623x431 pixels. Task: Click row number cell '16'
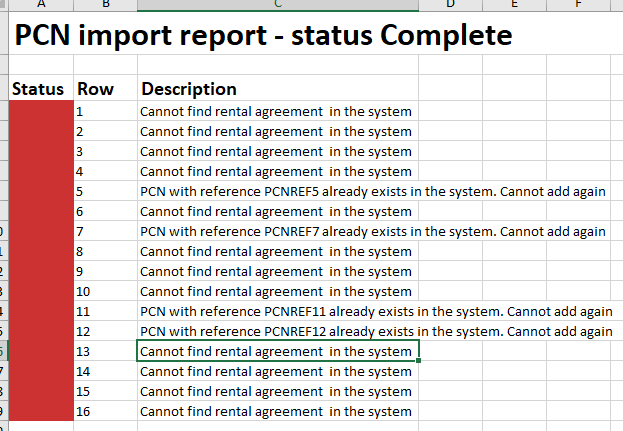(105, 411)
